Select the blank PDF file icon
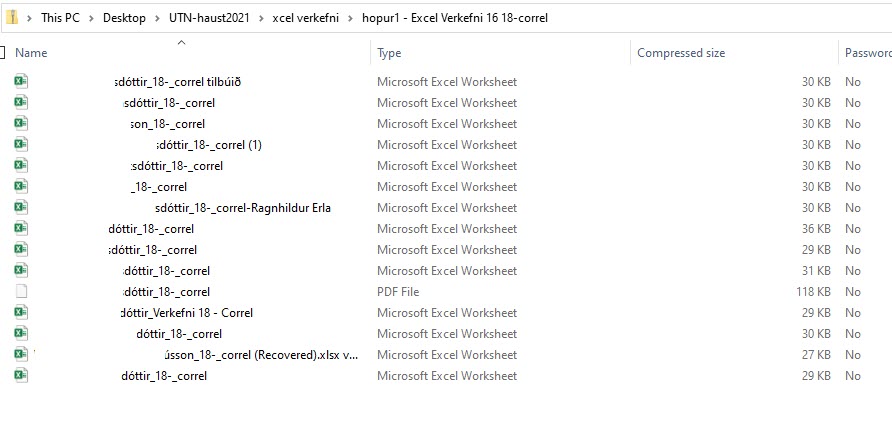The height and width of the screenshot is (436, 892). (x=21, y=292)
